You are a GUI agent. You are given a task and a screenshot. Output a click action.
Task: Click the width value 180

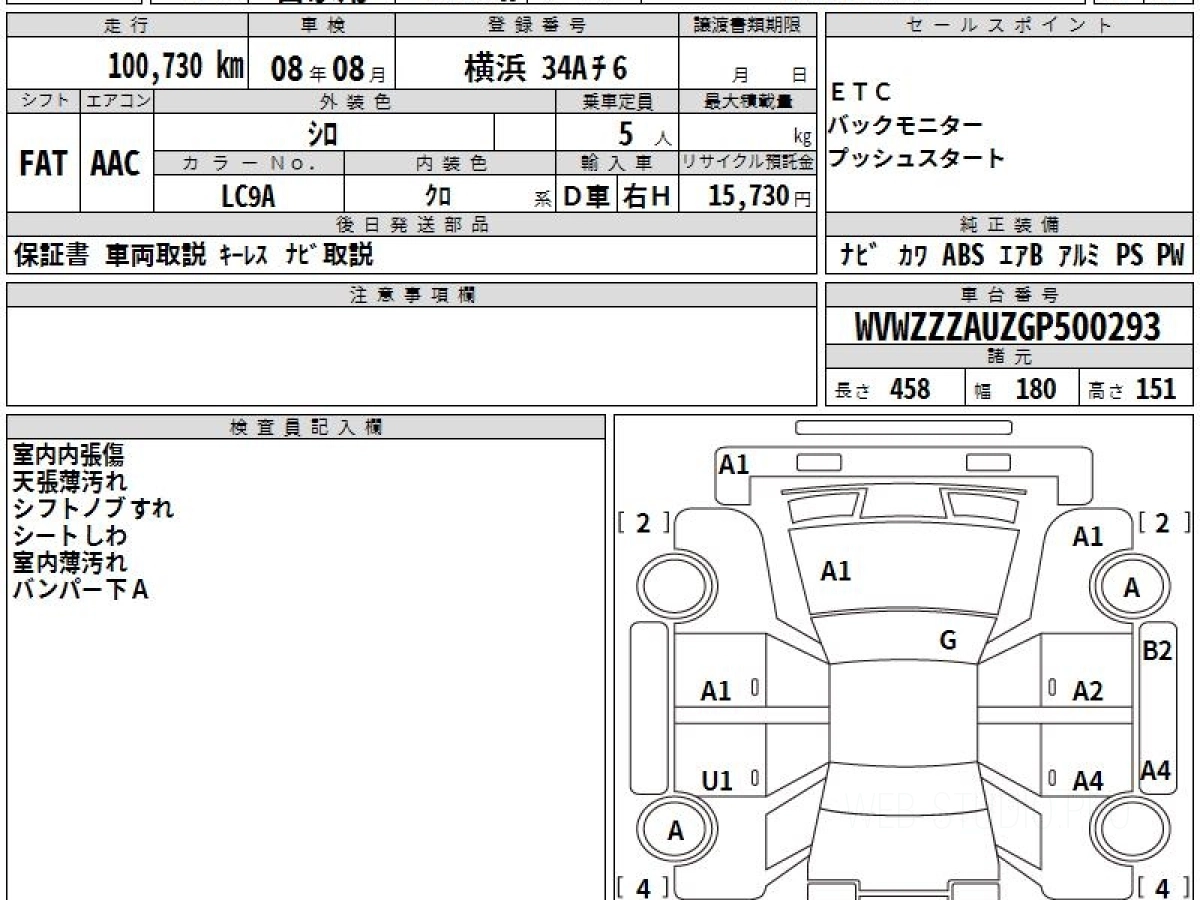point(1036,389)
